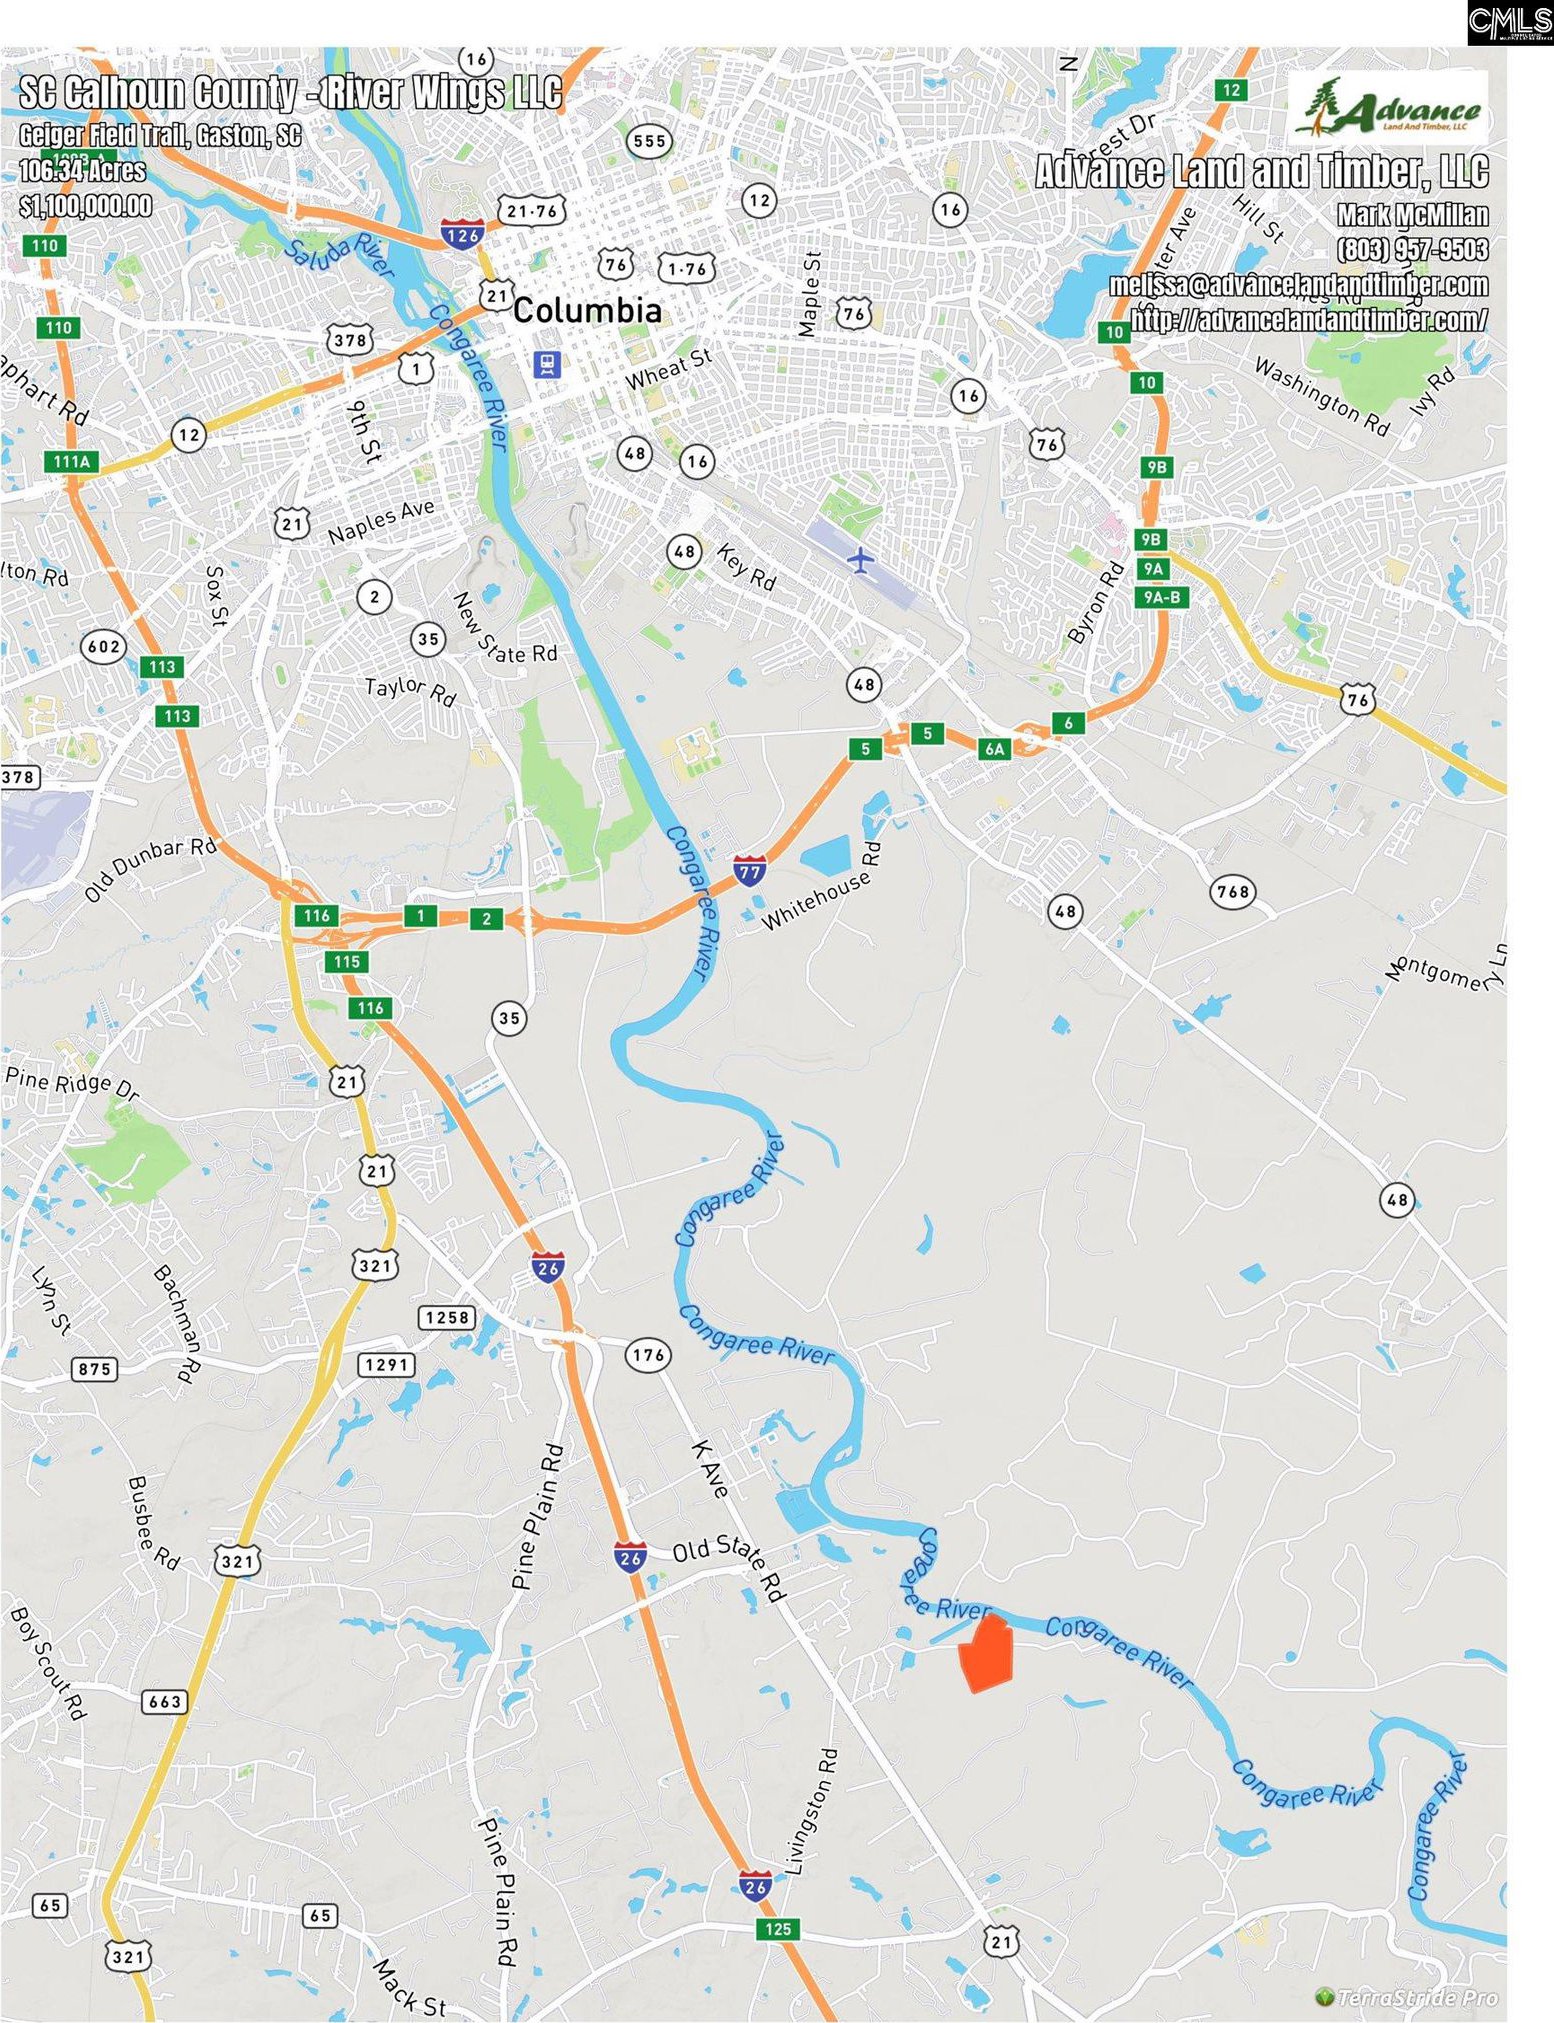Click the route 555 shield
Viewport: 1554px width, 2023px height.
coord(649,141)
